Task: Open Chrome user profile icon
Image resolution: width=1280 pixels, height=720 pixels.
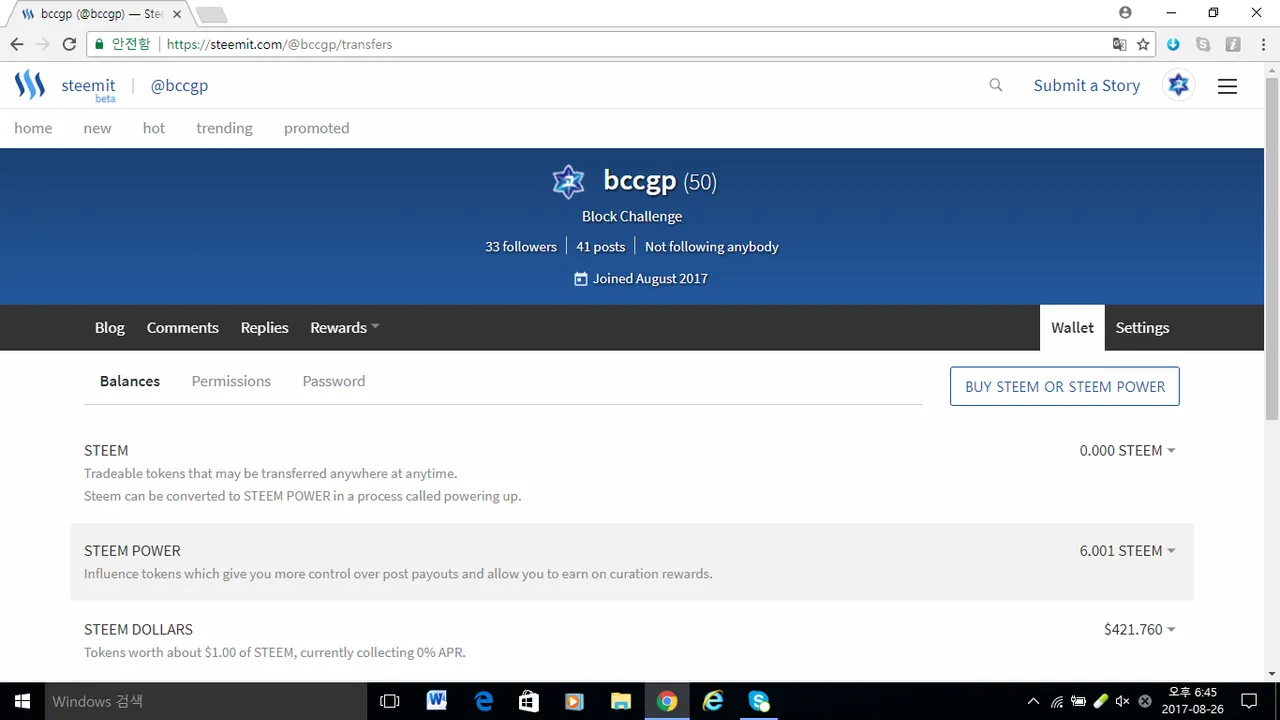Action: 1125,13
